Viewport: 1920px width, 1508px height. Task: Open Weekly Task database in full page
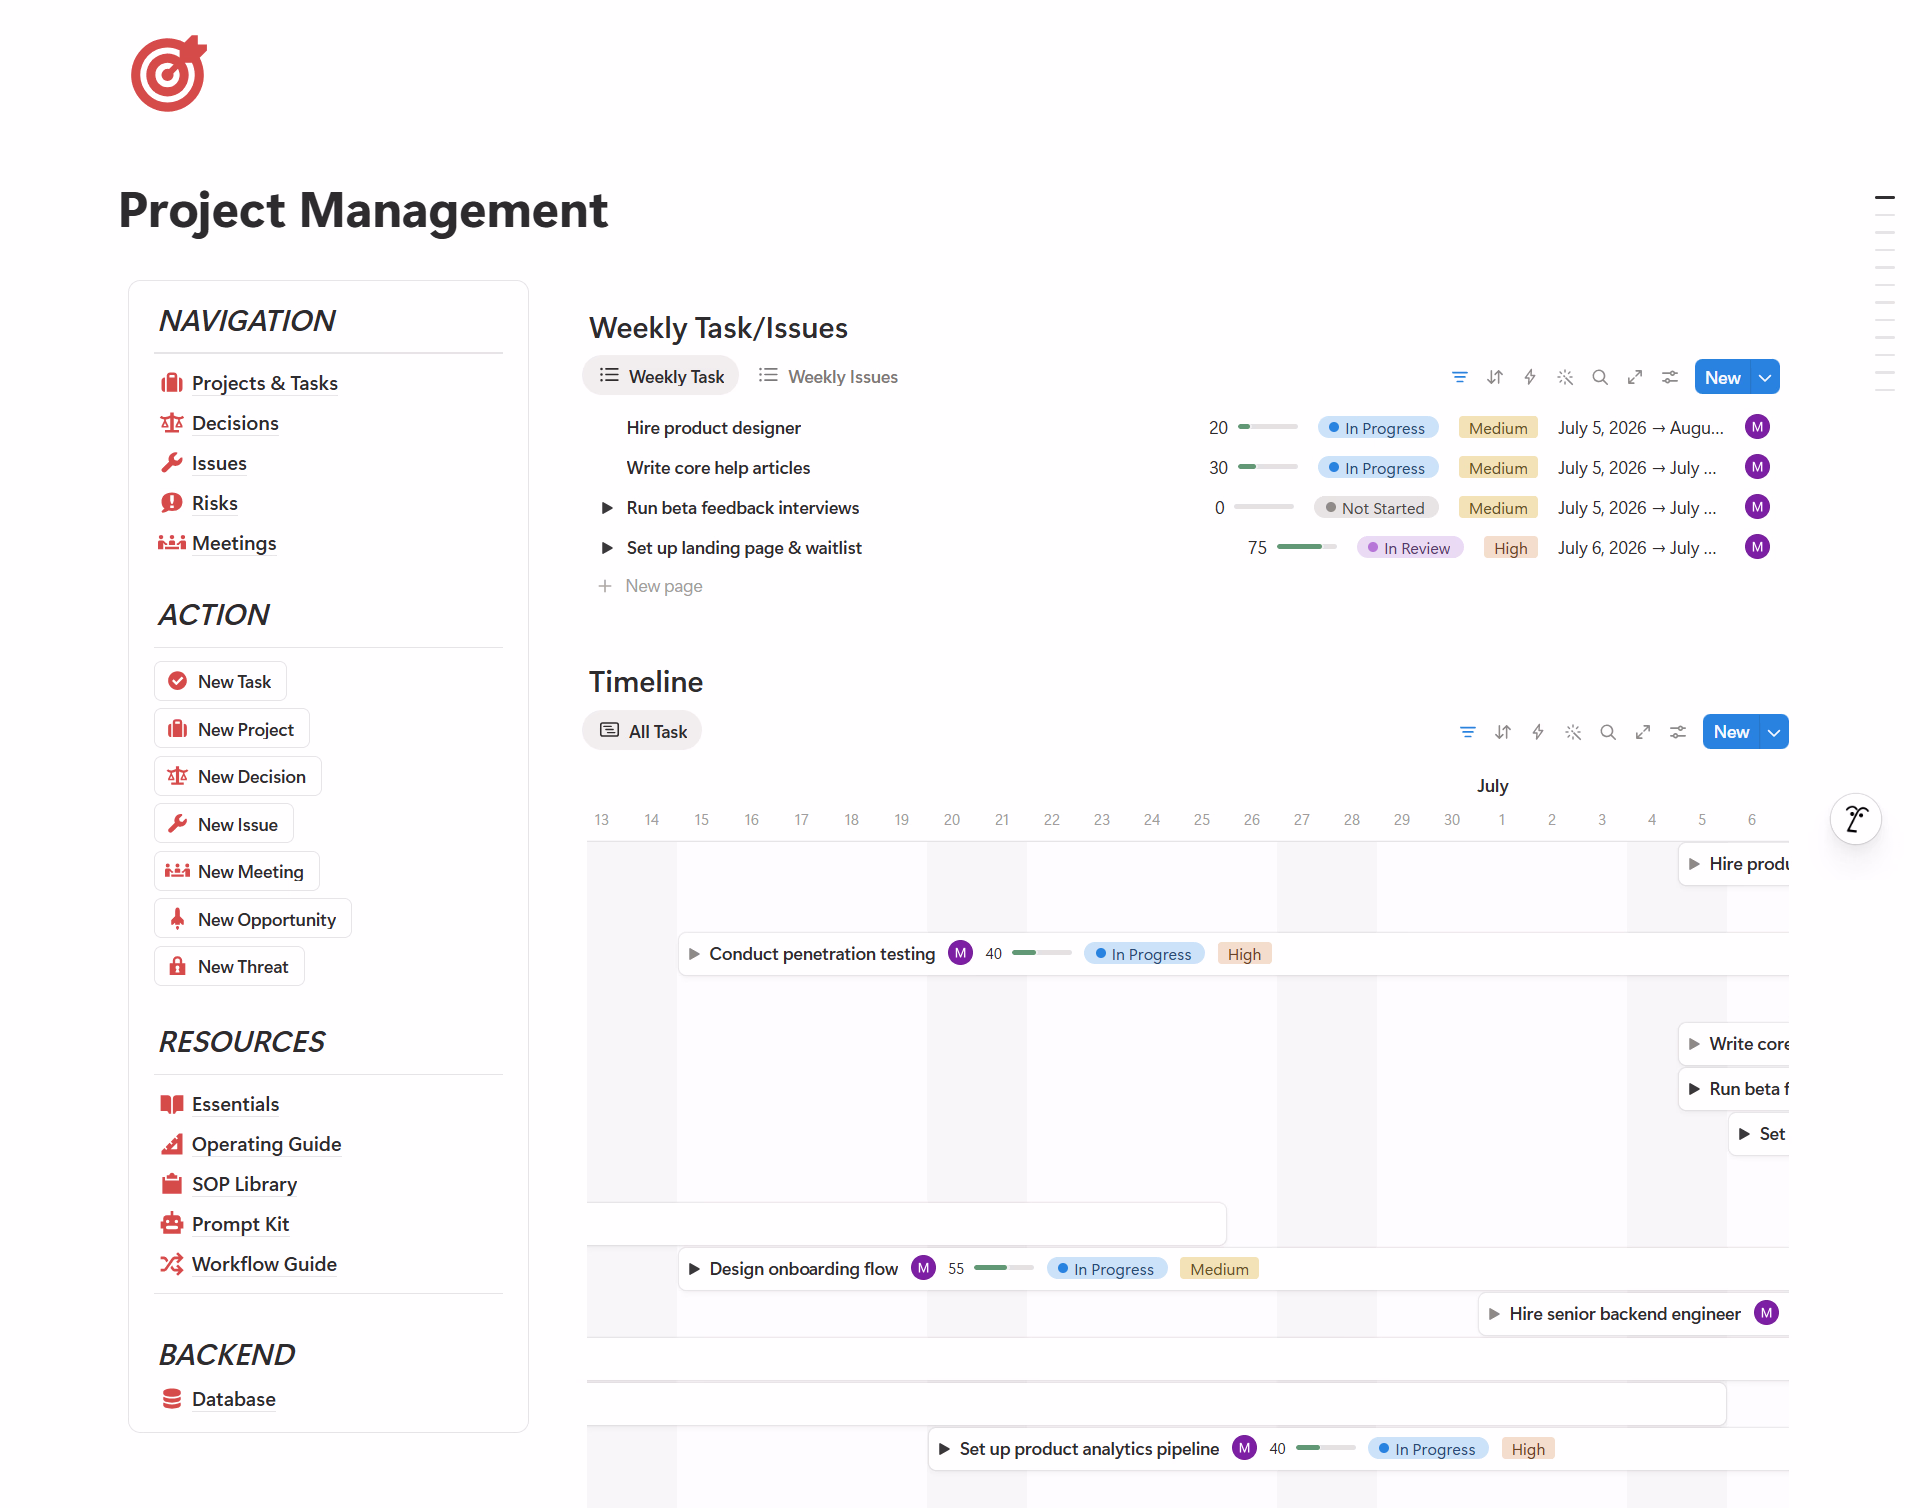click(x=1635, y=377)
